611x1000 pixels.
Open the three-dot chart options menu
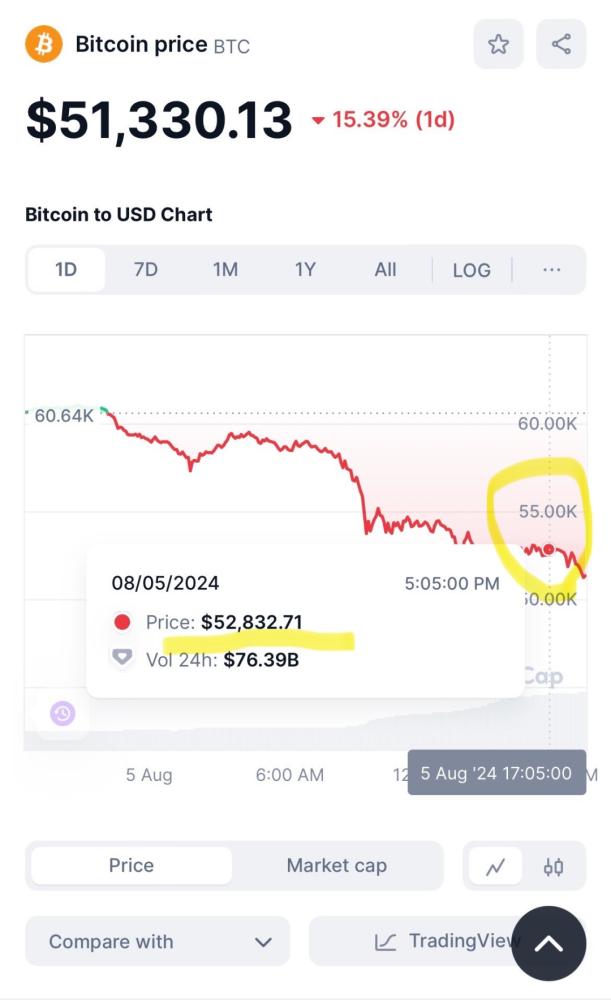click(552, 270)
